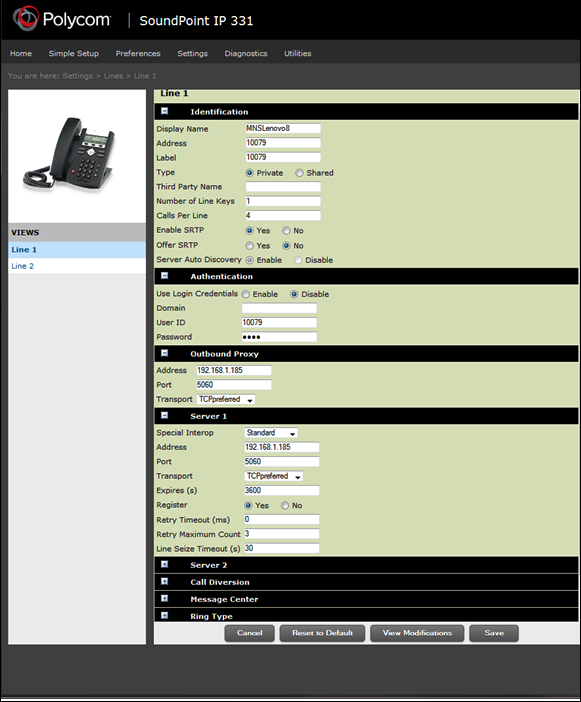Select Shared line type

(x=299, y=173)
